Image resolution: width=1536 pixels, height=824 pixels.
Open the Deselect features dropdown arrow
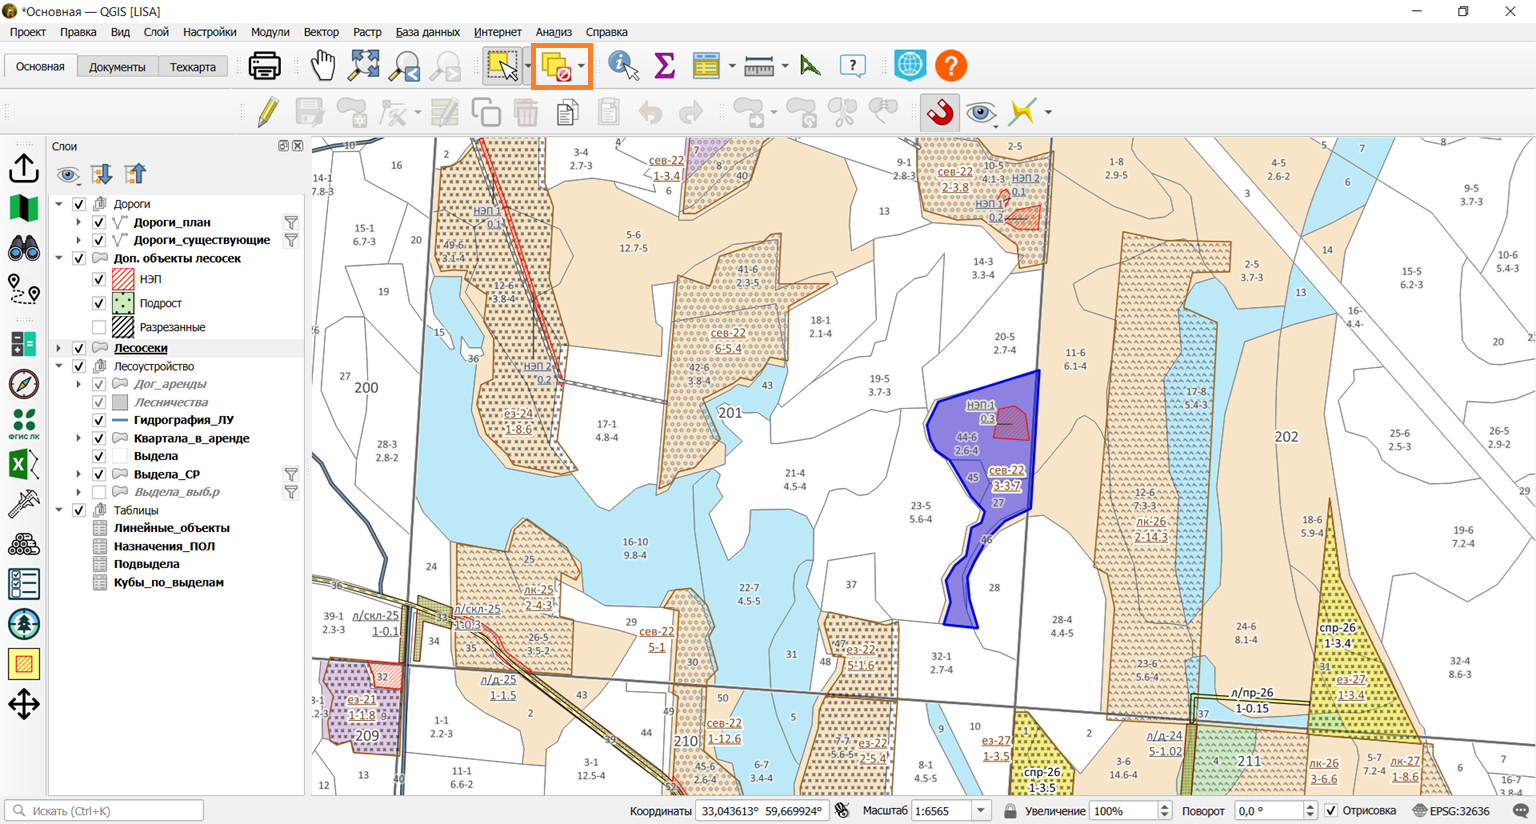coord(581,66)
